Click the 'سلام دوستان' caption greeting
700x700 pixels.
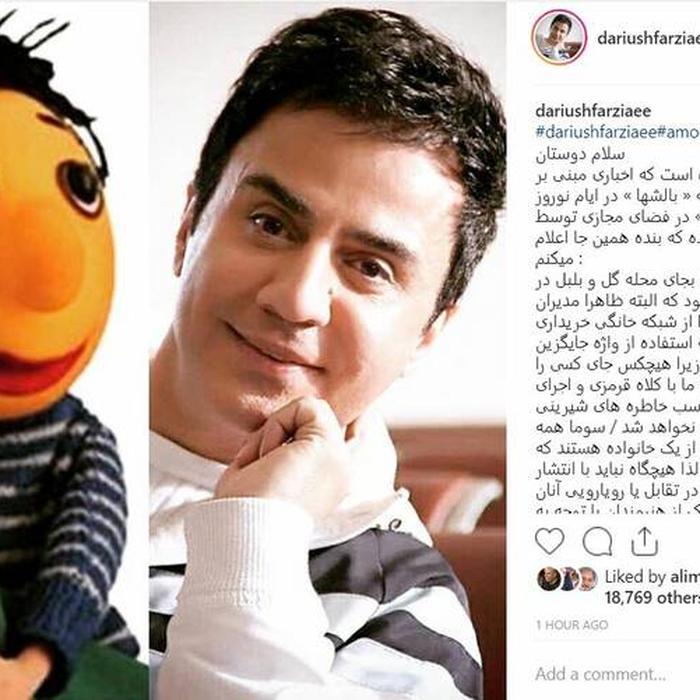(x=580, y=155)
